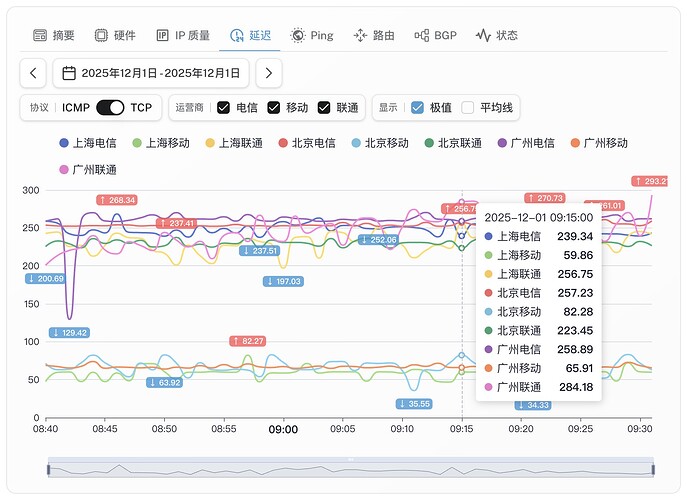Click the 237.41 max value marker

pos(177,223)
